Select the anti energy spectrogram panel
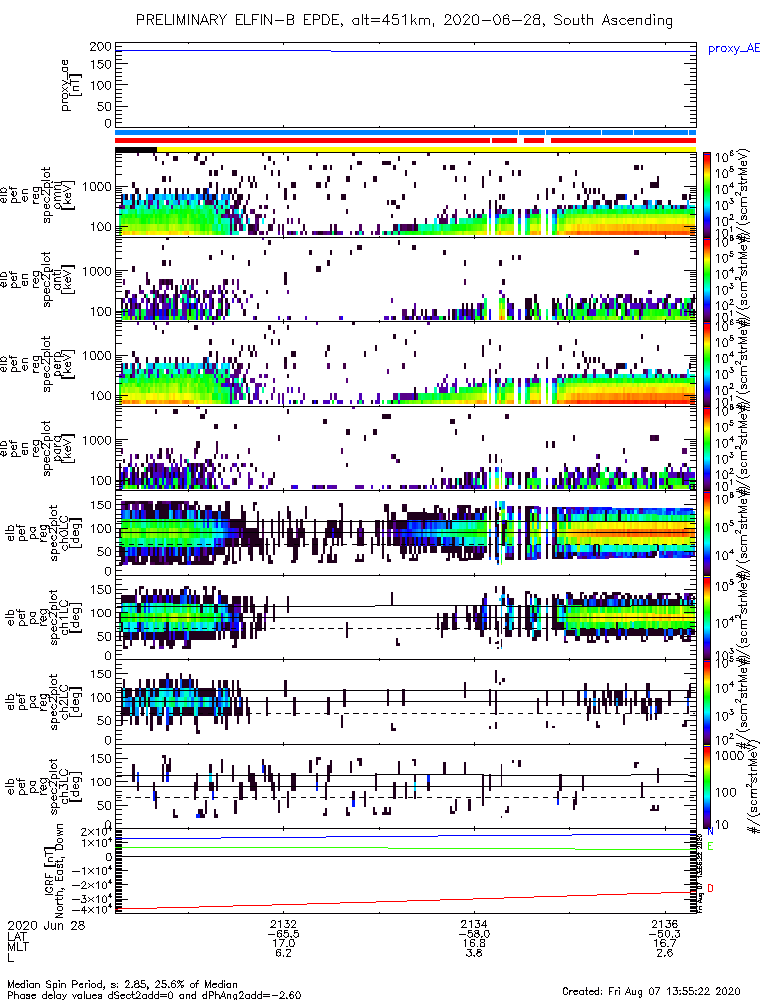This screenshot has width=775, height=1000. pos(406,279)
